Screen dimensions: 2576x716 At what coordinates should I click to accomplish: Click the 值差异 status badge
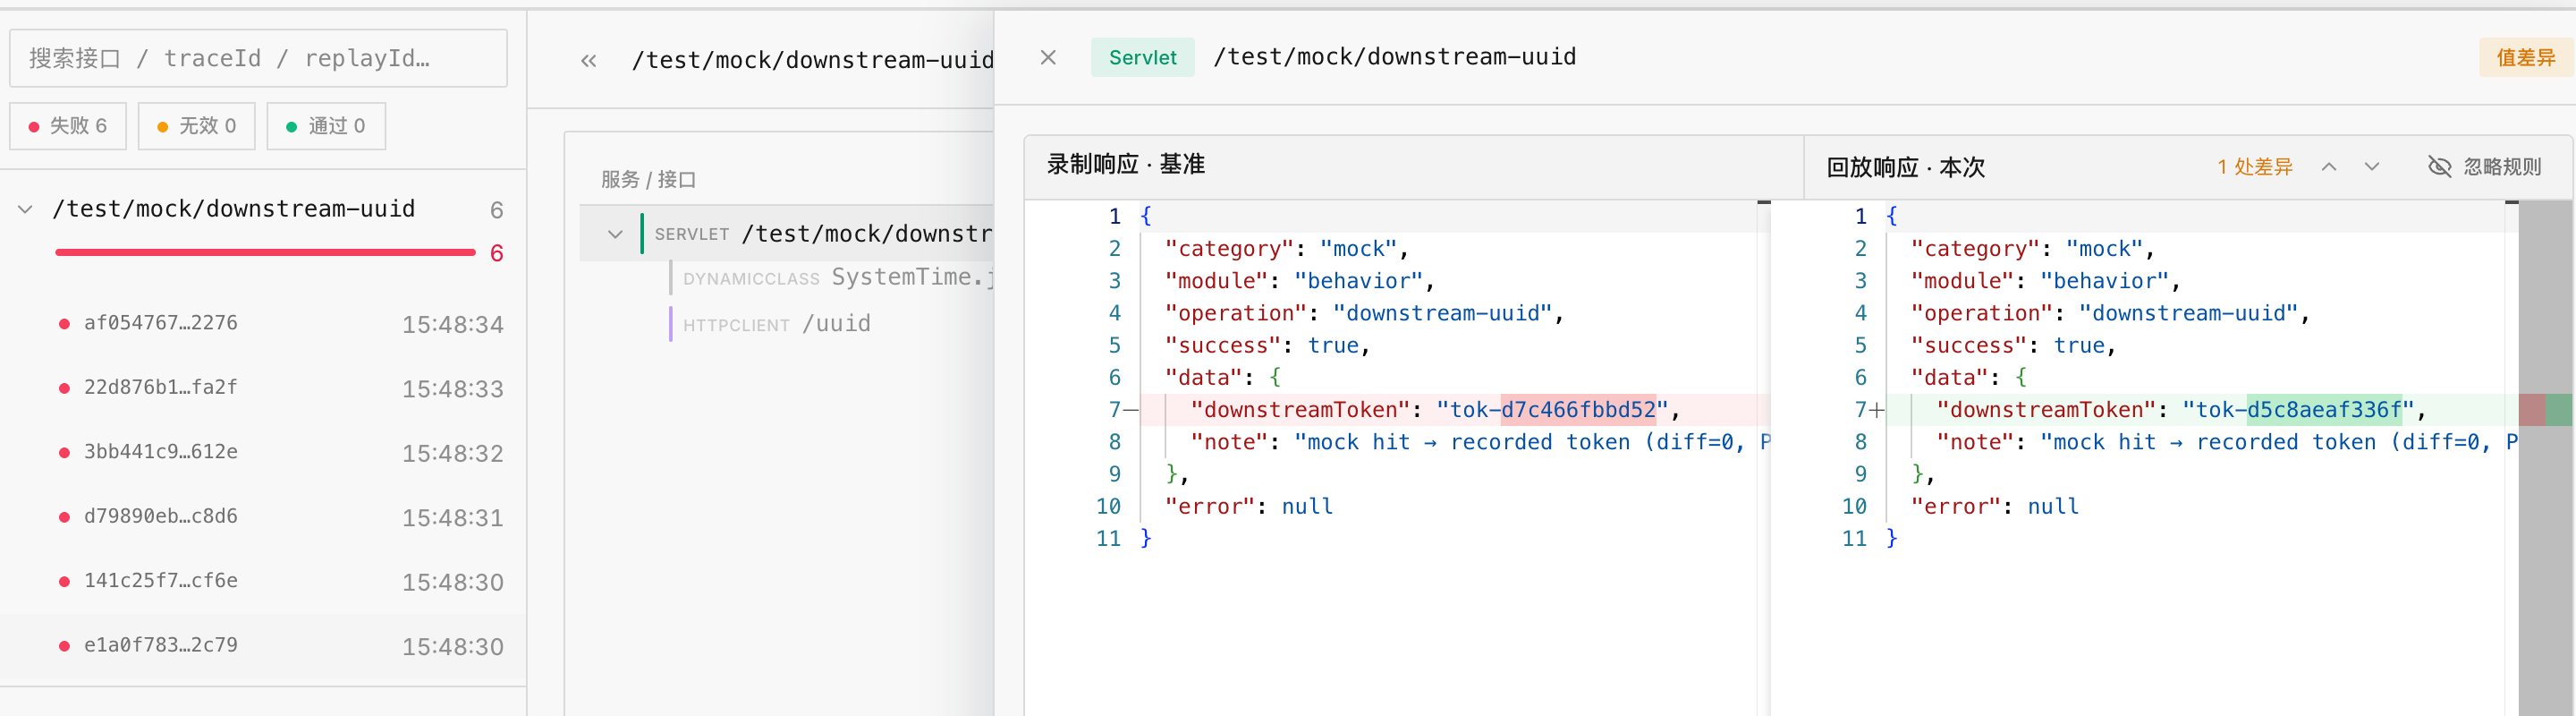2525,58
